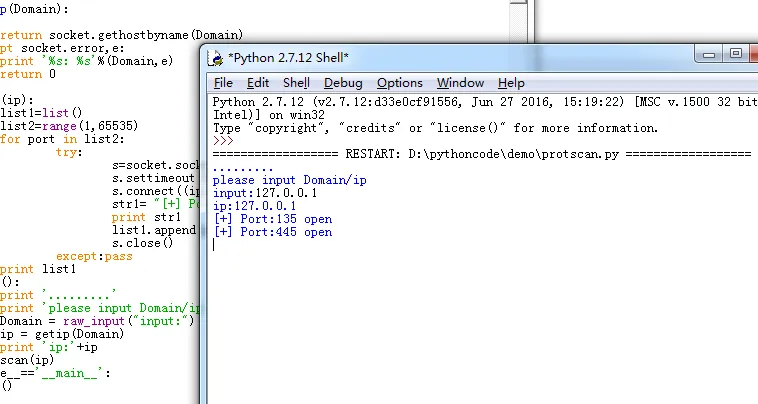The image size is (758, 404).
Task: Open the Edit menu
Action: click(x=258, y=83)
